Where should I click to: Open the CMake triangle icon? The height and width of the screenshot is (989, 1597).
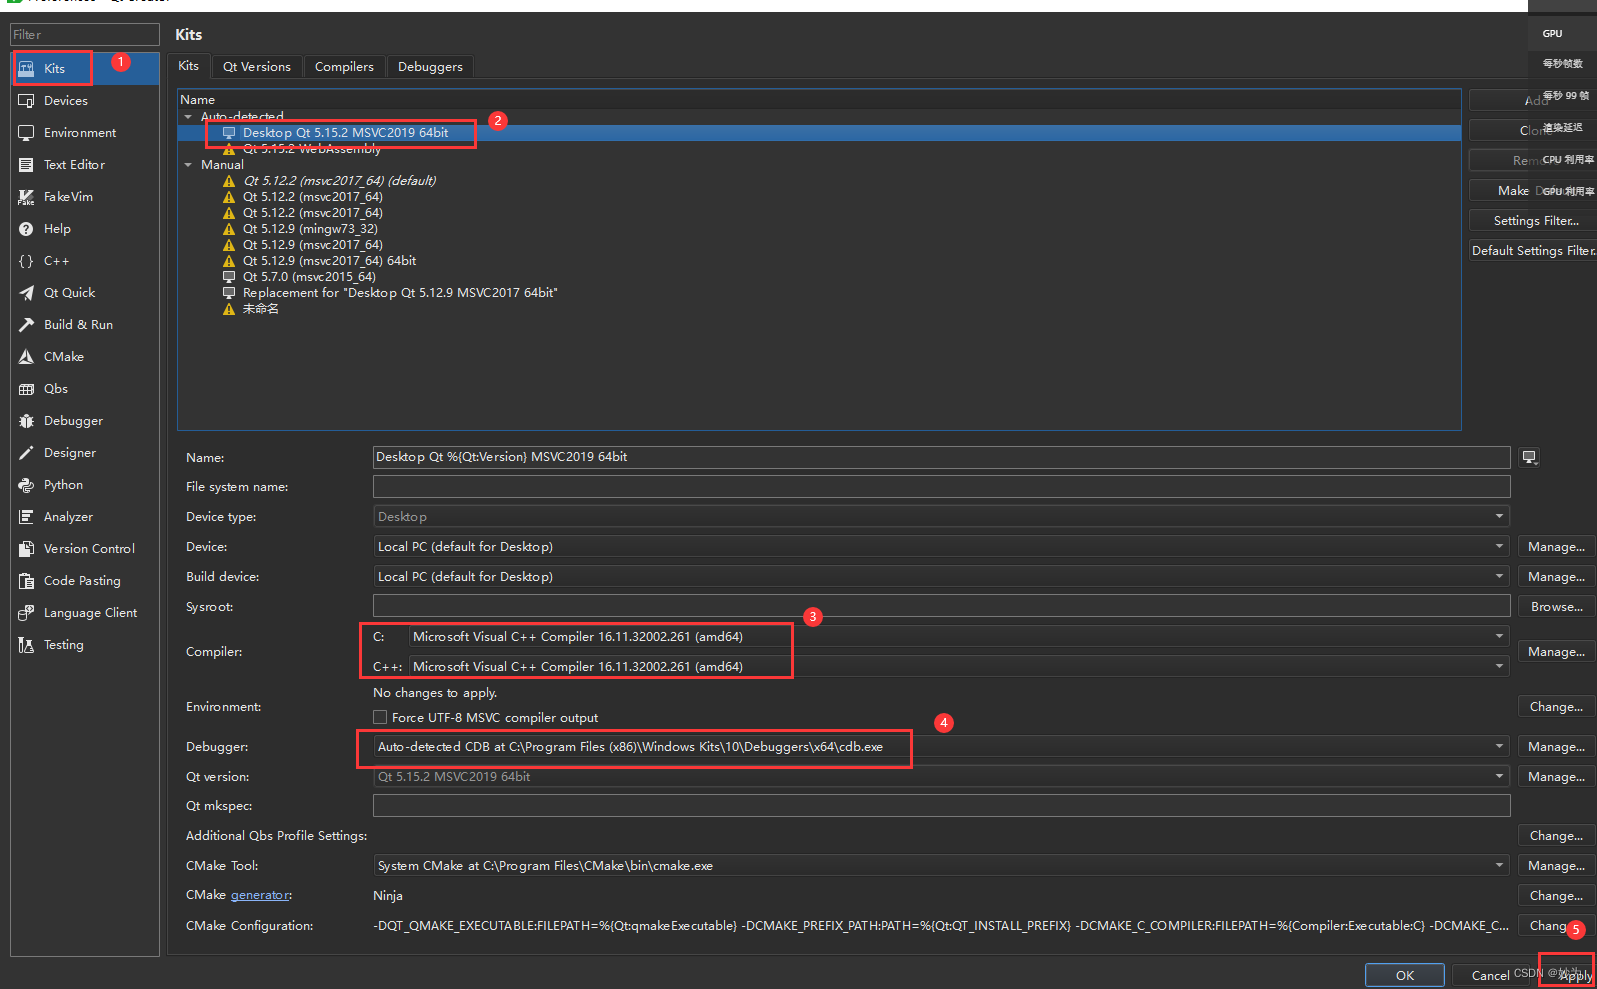(x=27, y=357)
